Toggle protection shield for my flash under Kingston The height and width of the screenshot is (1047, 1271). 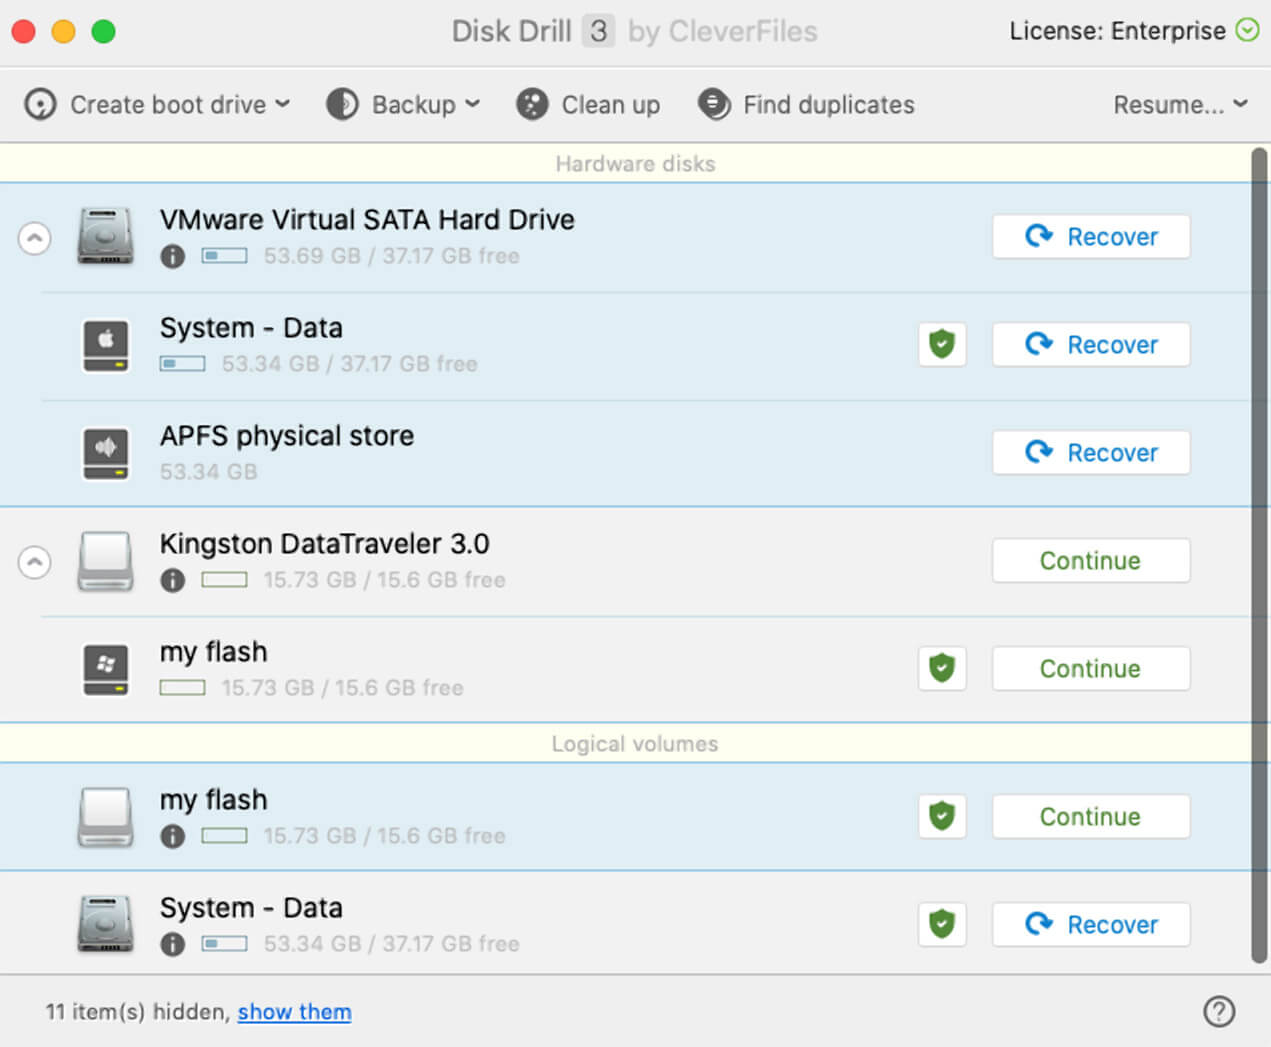click(x=942, y=669)
